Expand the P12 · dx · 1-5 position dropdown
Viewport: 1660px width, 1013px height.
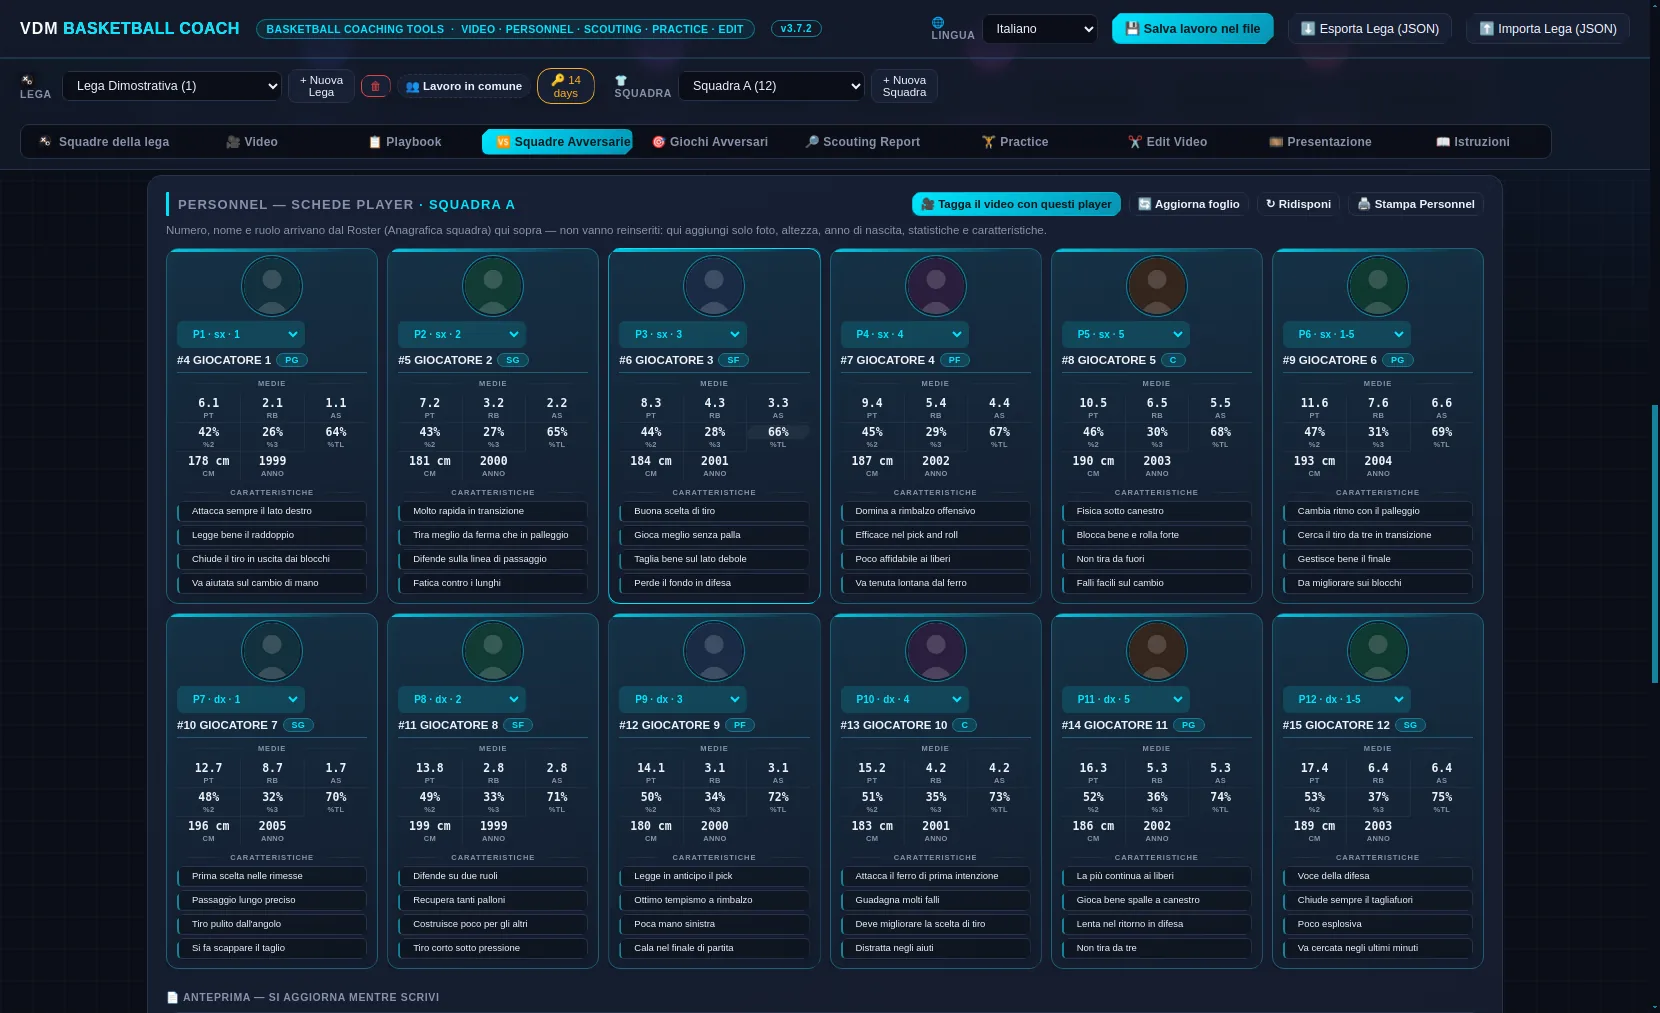(1346, 699)
